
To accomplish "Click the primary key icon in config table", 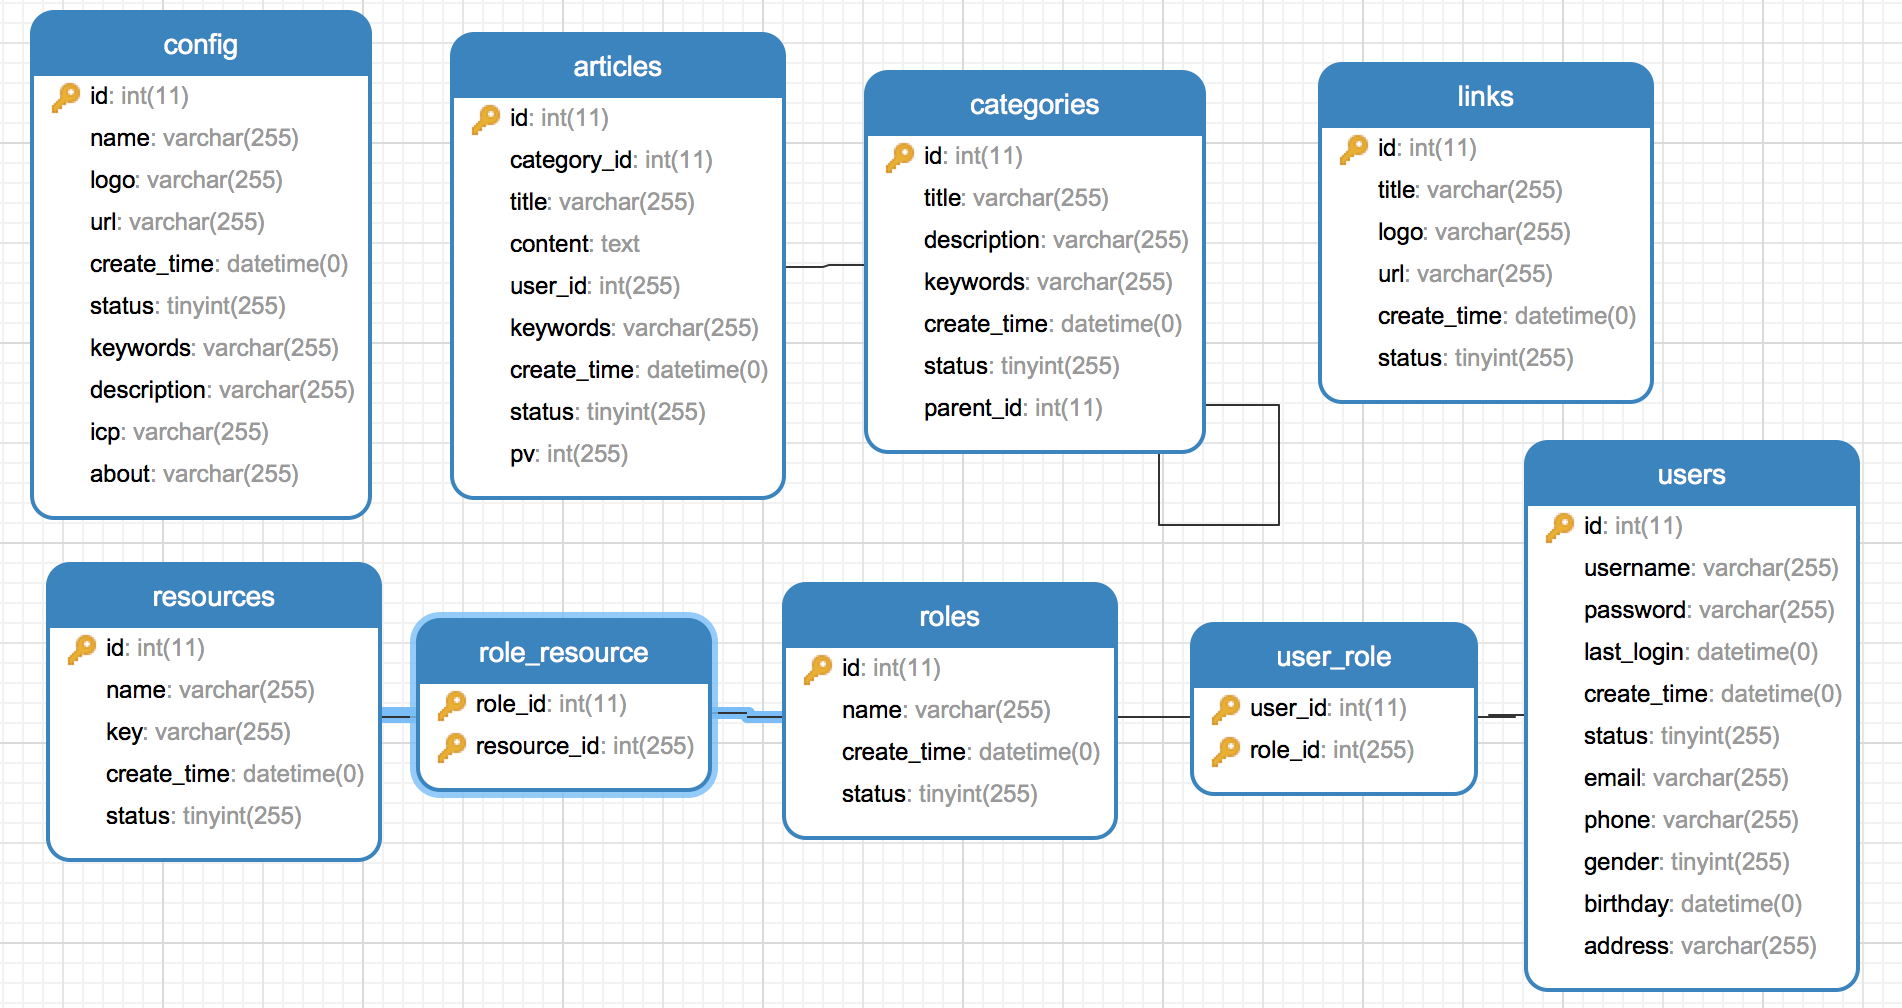I will 66,97.
